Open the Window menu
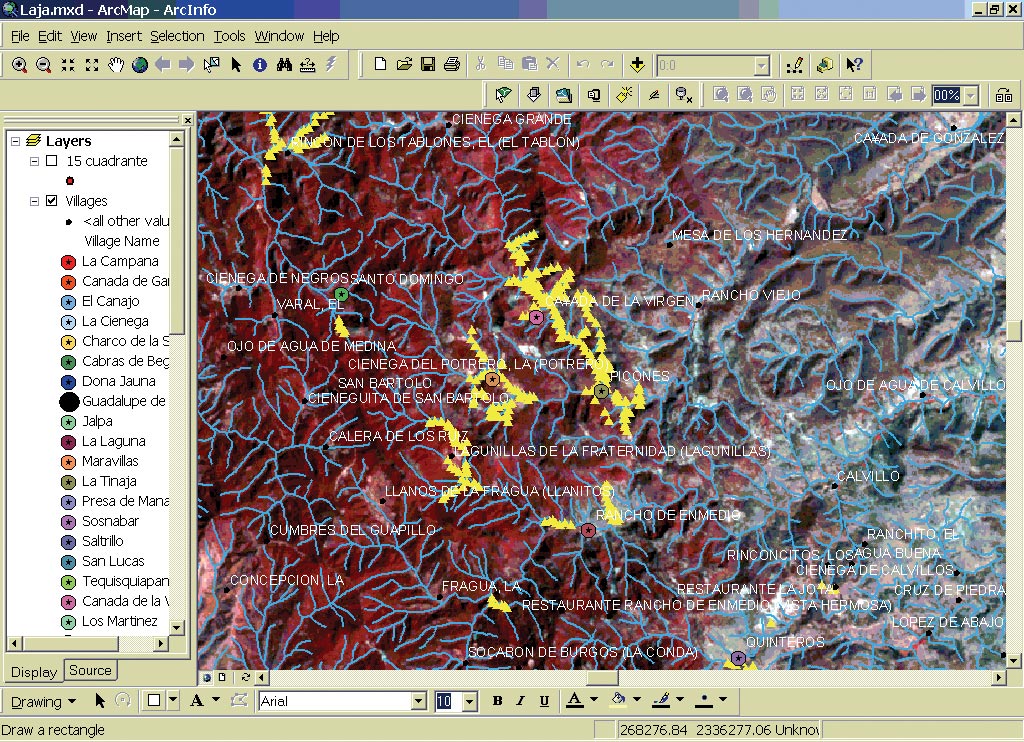This screenshot has width=1024, height=742. [279, 36]
